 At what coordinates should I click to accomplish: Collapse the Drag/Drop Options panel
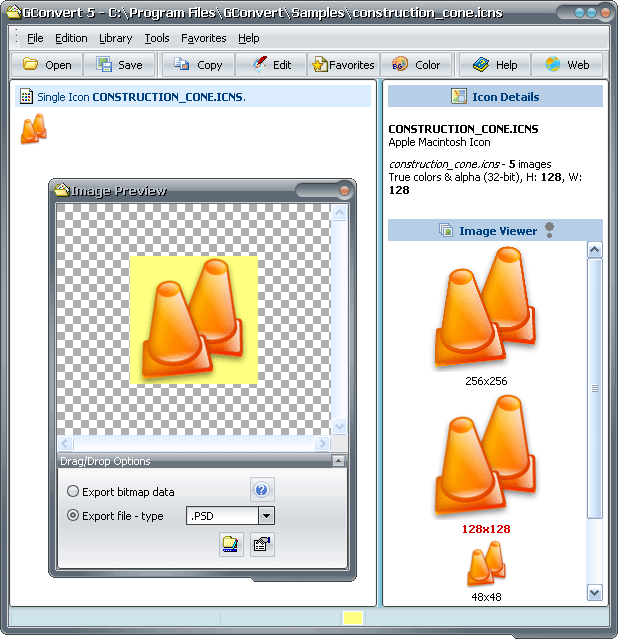click(338, 461)
